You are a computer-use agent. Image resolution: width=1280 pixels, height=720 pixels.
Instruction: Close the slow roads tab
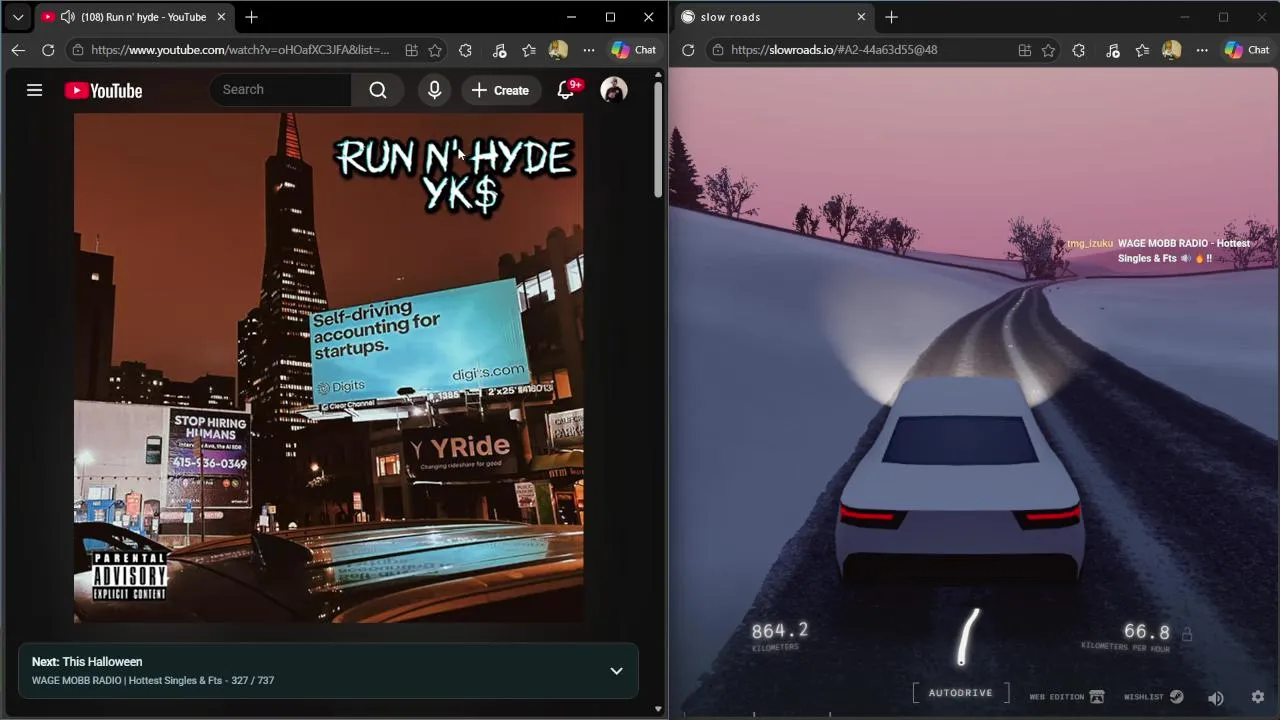coord(861,17)
